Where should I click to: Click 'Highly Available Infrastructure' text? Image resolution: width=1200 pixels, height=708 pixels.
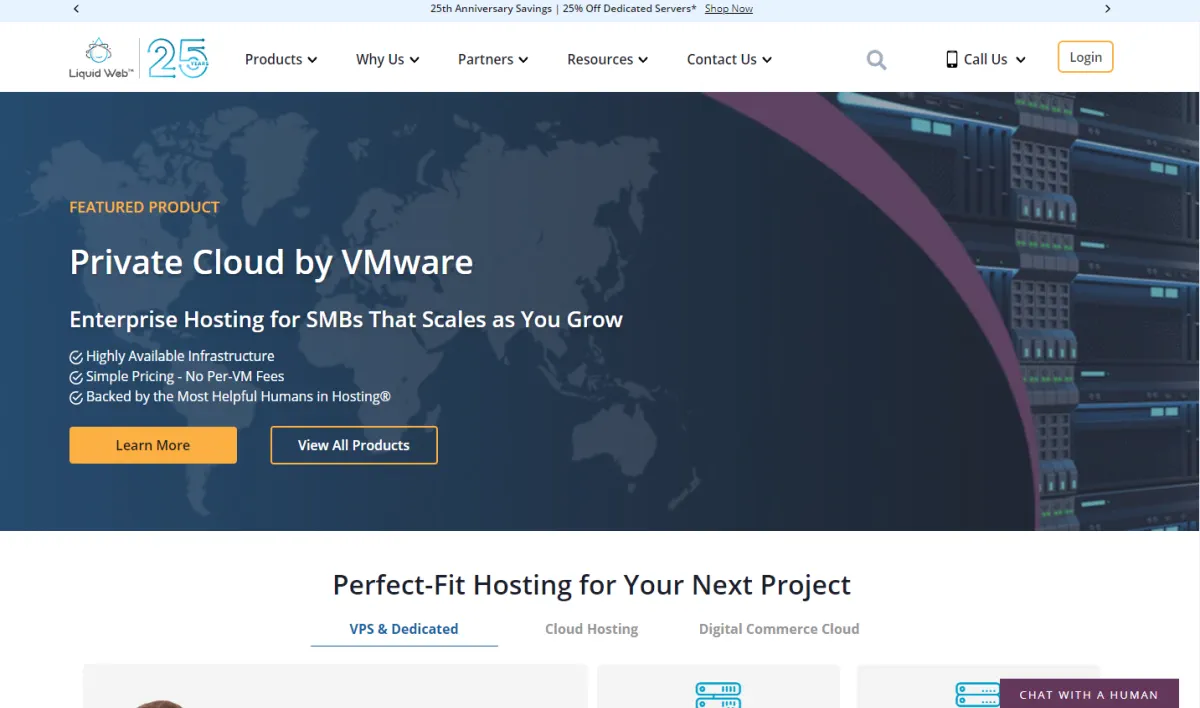[180, 356]
